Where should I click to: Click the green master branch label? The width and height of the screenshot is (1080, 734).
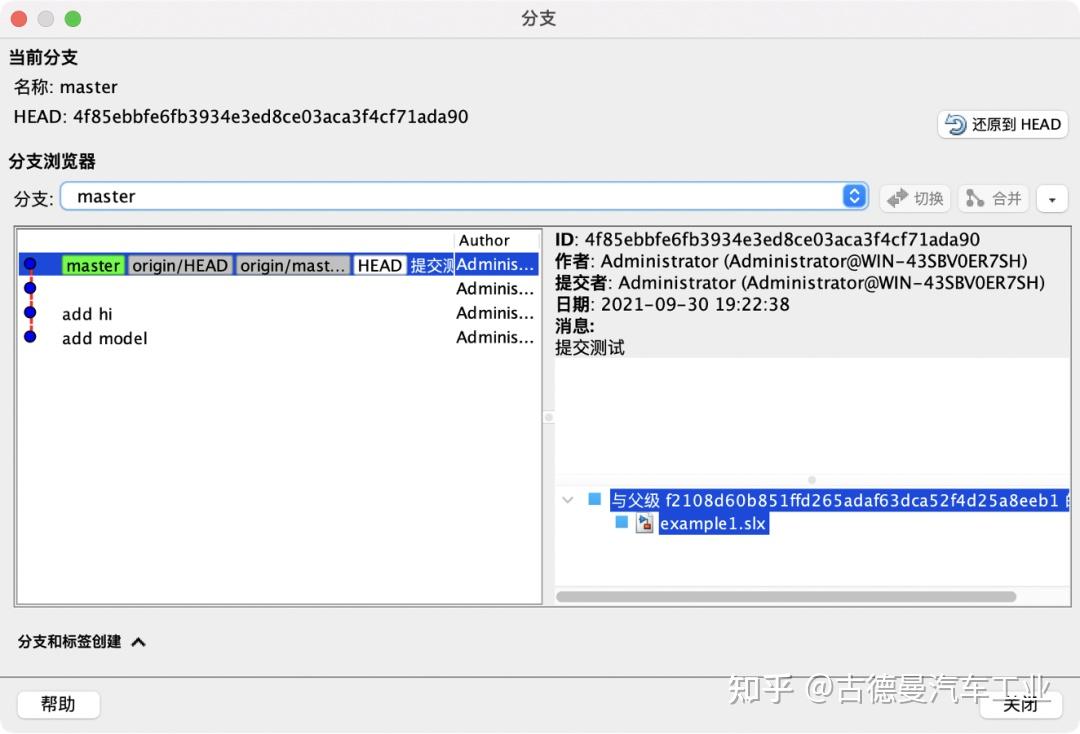pos(92,265)
